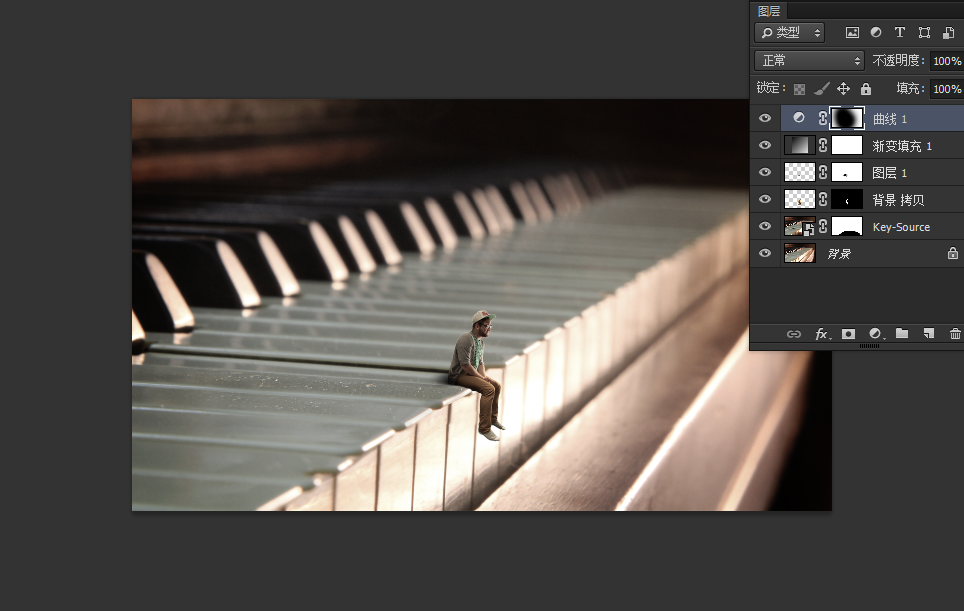Select layer name 背景 拷贝
The image size is (964, 611).
pos(898,200)
